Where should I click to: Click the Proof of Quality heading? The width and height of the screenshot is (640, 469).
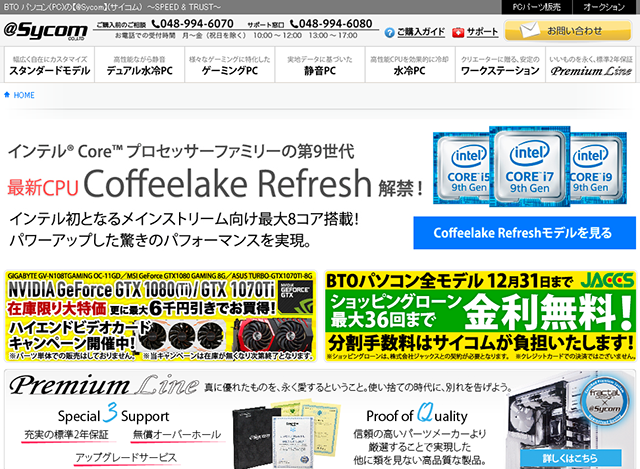click(417, 414)
